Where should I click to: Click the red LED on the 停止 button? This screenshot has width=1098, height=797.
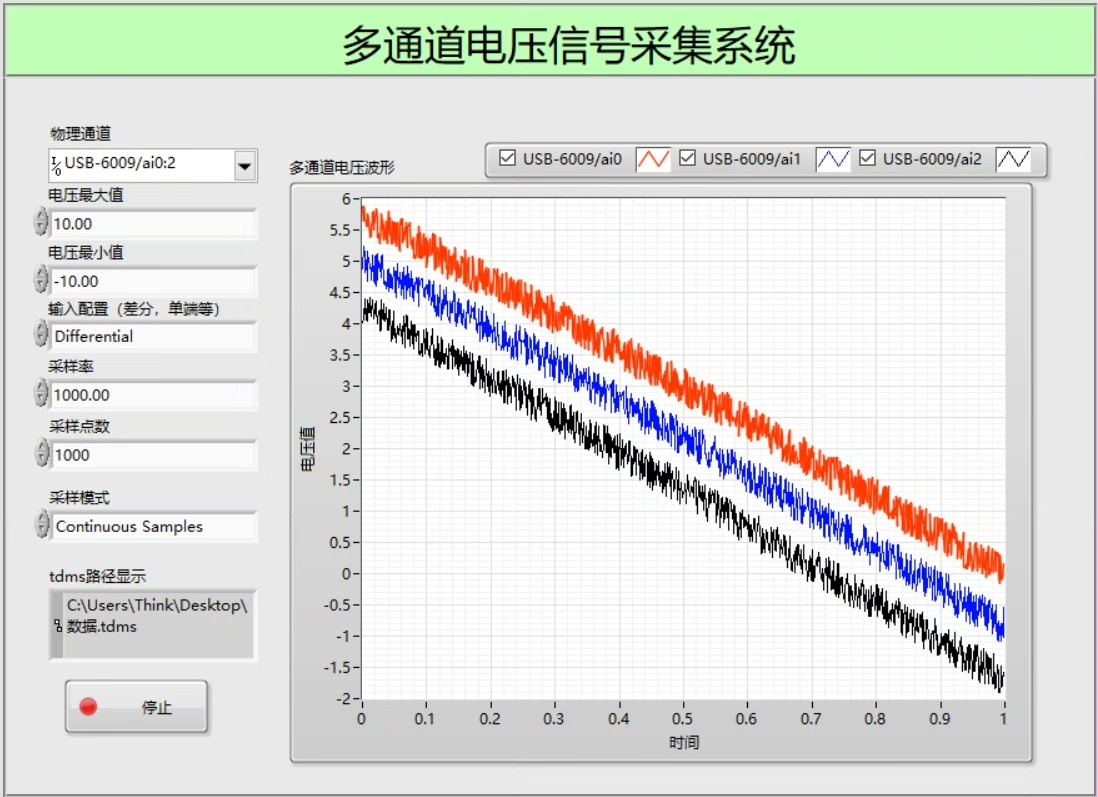click(x=88, y=707)
